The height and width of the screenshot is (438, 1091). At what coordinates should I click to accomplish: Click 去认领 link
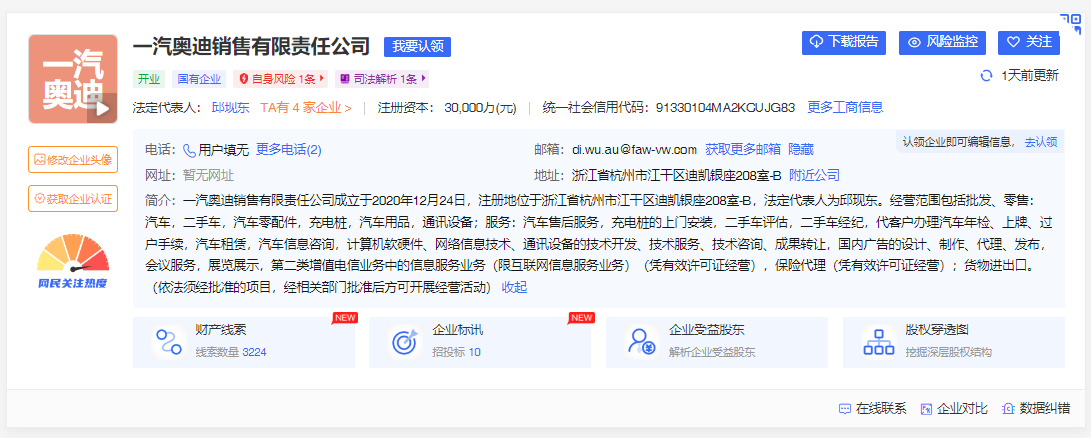click(x=1041, y=141)
